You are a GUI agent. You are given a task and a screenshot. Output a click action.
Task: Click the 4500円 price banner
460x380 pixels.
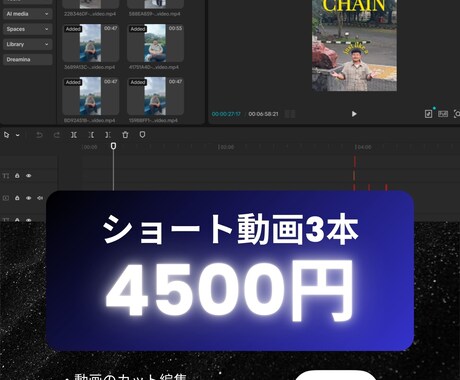pyautogui.click(x=230, y=271)
